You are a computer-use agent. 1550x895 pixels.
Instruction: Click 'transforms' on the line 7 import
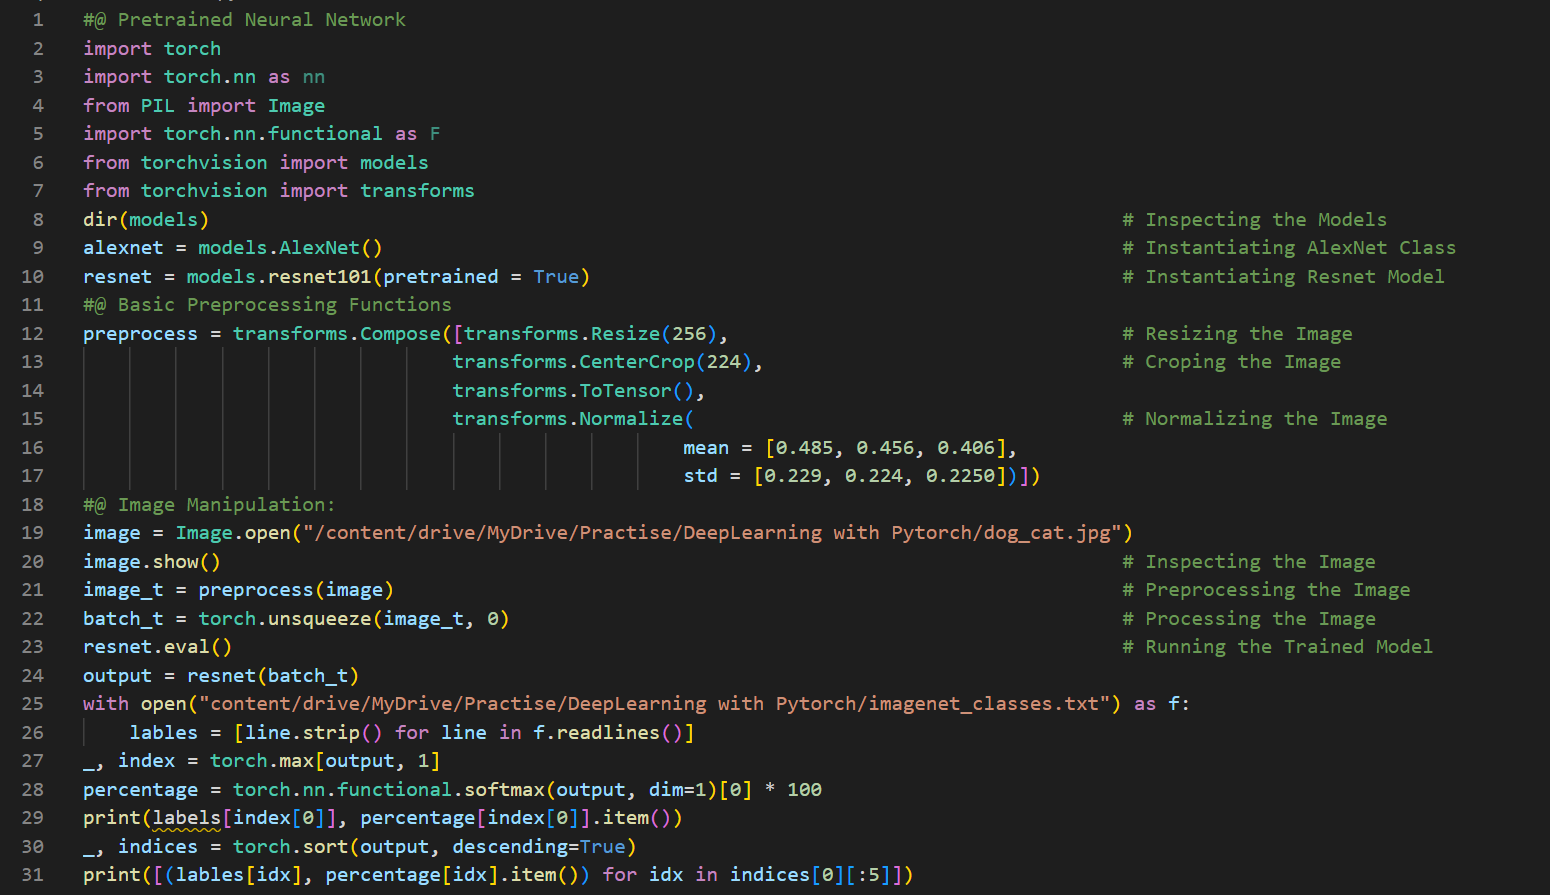tap(417, 191)
